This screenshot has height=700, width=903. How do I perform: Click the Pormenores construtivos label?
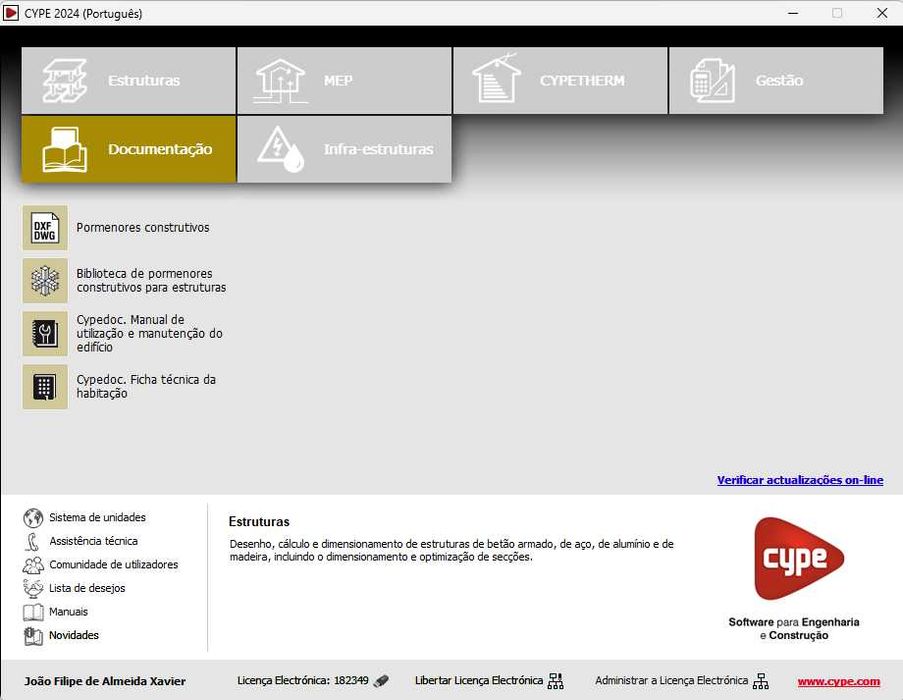click(x=143, y=228)
